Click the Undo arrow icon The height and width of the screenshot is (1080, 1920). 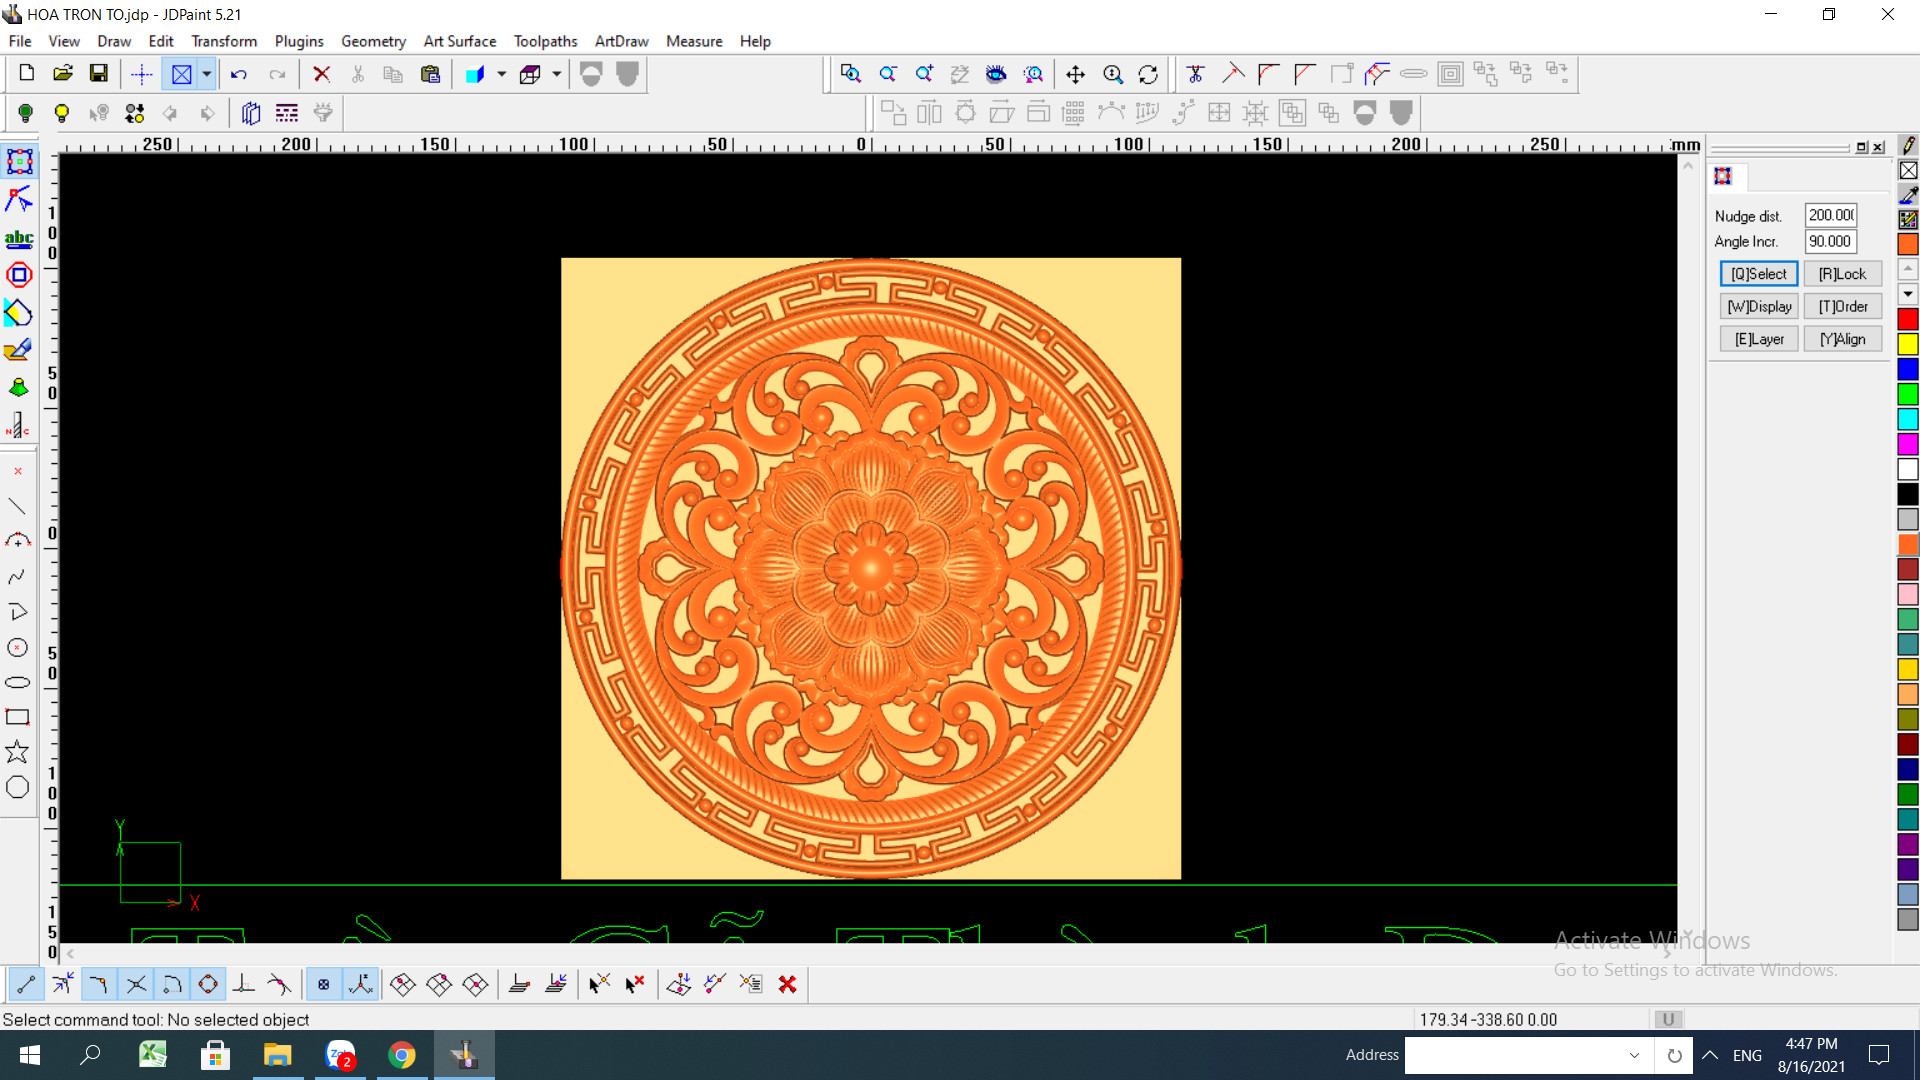(238, 74)
